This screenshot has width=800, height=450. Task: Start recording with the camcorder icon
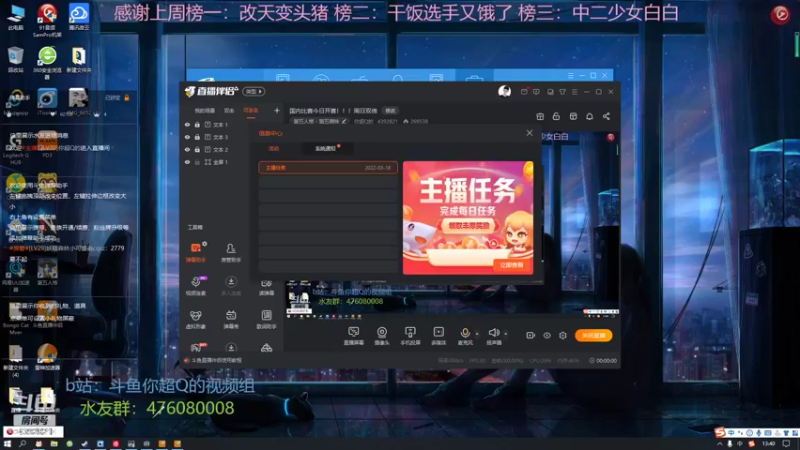531,335
